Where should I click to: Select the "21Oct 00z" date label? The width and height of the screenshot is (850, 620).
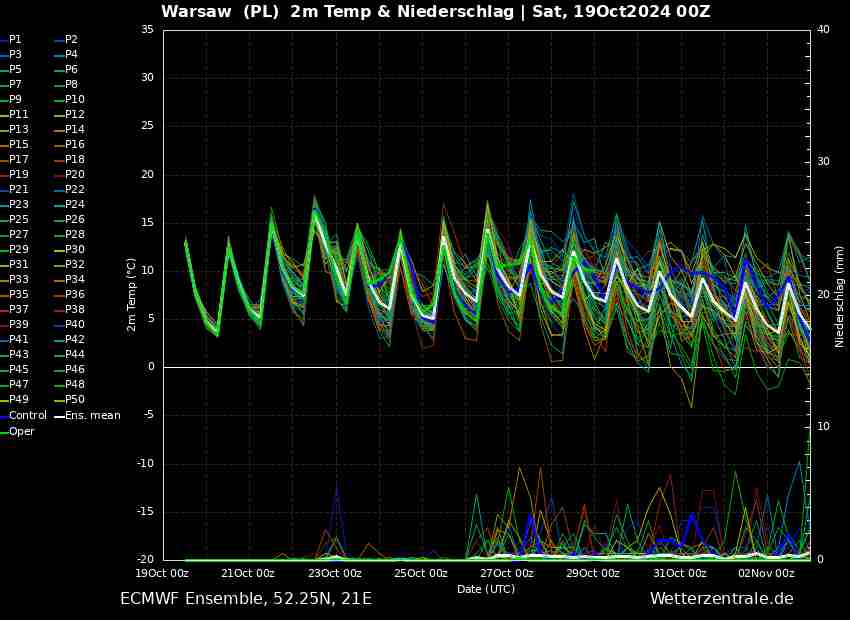[x=249, y=573]
